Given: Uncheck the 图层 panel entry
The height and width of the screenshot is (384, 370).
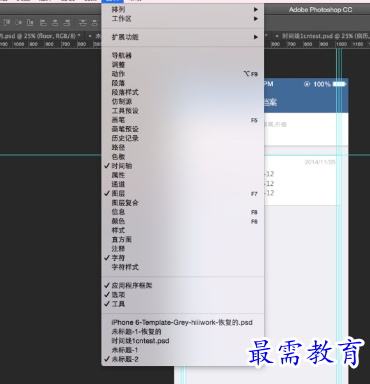Looking at the screenshot, I should click(x=183, y=193).
